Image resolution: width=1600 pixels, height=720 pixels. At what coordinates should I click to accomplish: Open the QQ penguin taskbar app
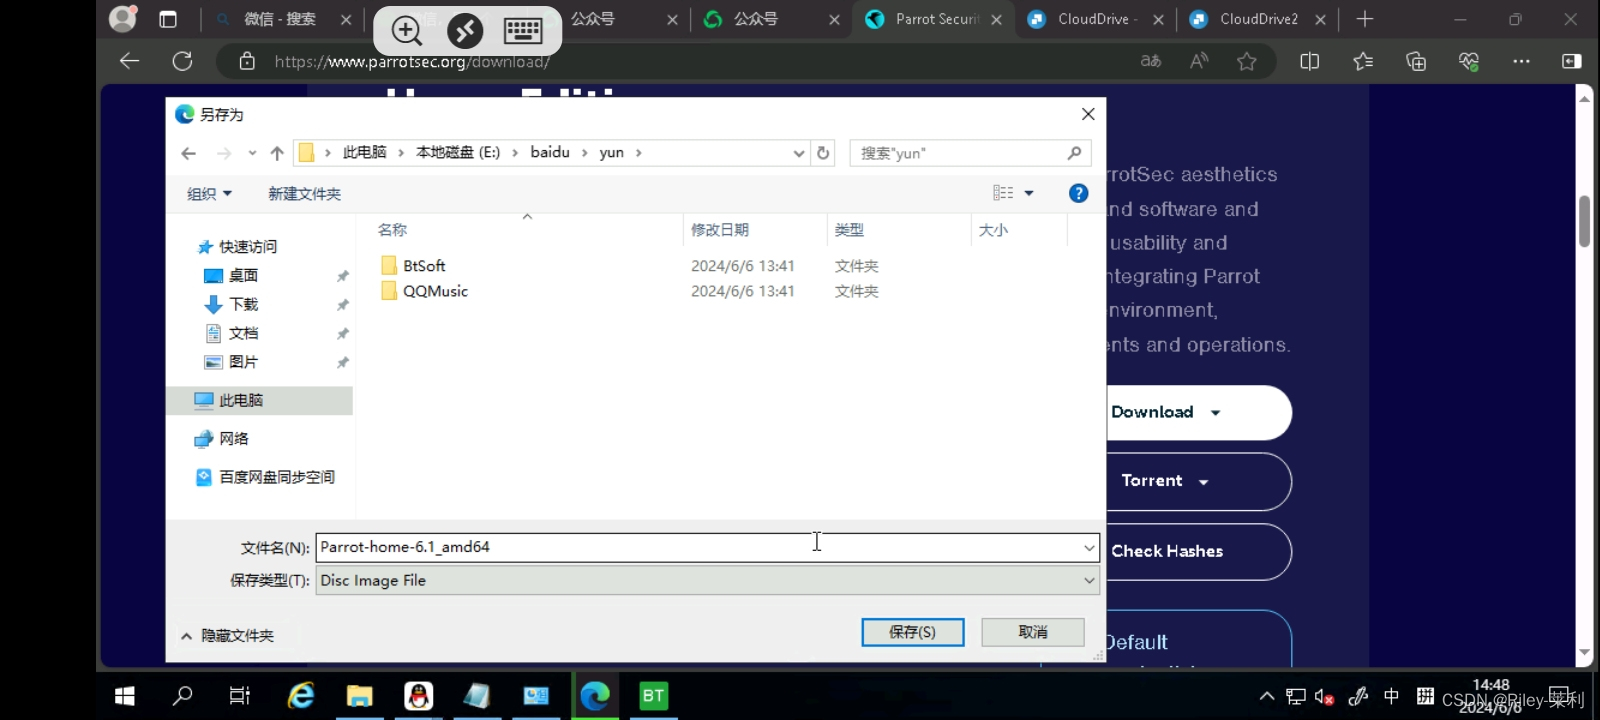pos(418,696)
